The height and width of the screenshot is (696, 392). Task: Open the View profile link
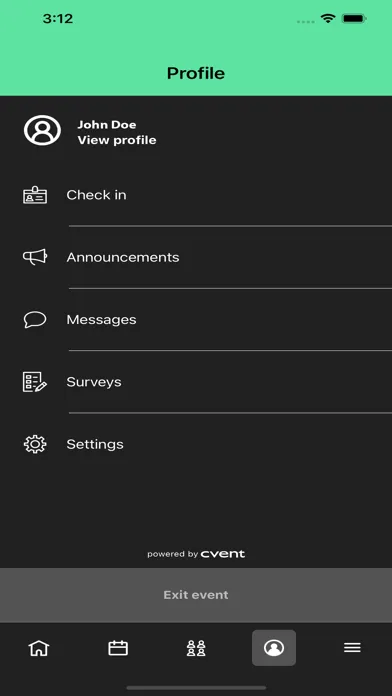click(x=117, y=140)
